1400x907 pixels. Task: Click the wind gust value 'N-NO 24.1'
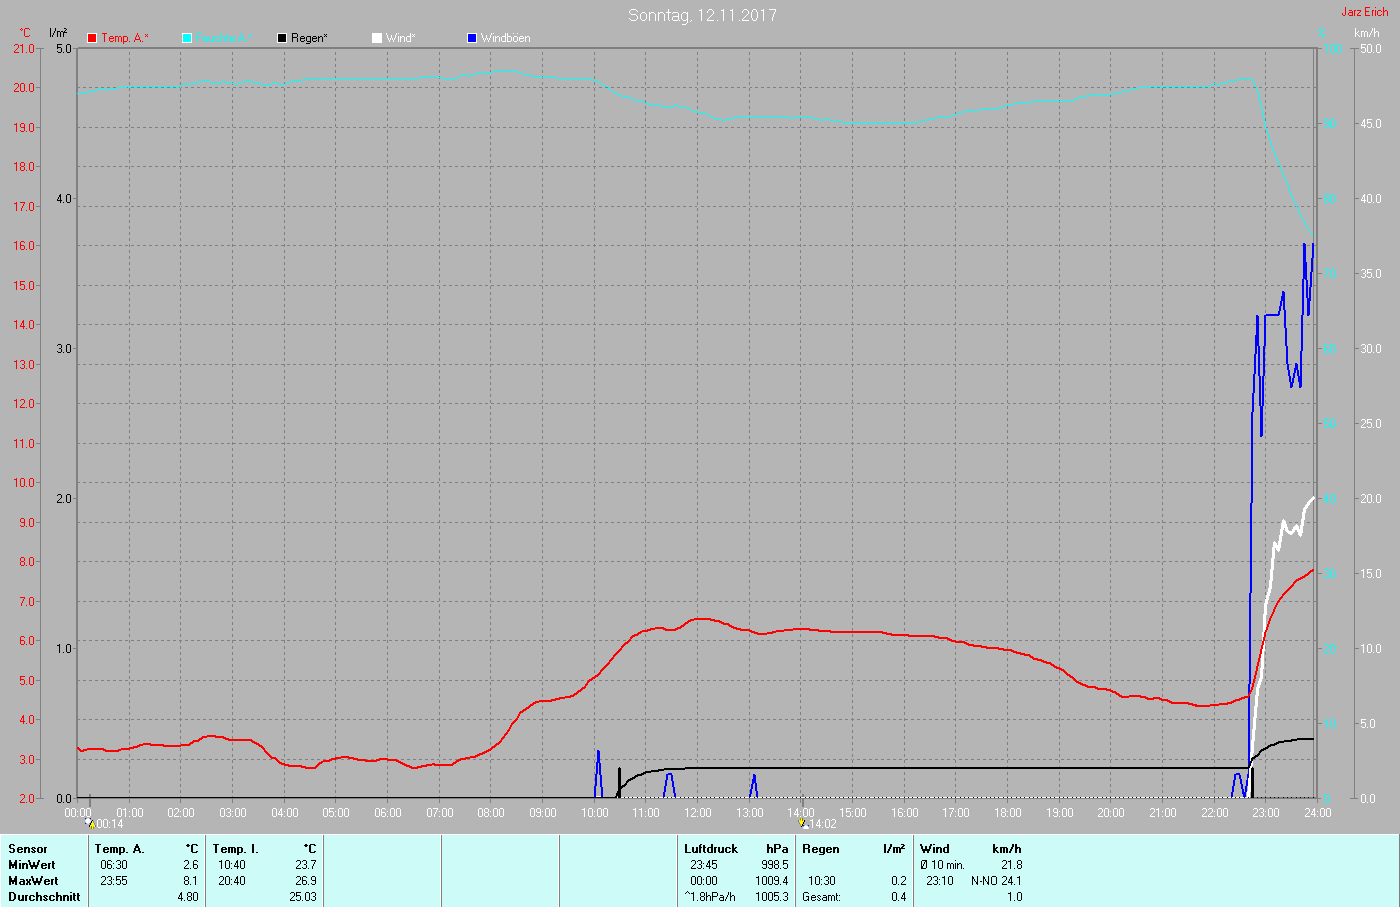[x=997, y=881]
